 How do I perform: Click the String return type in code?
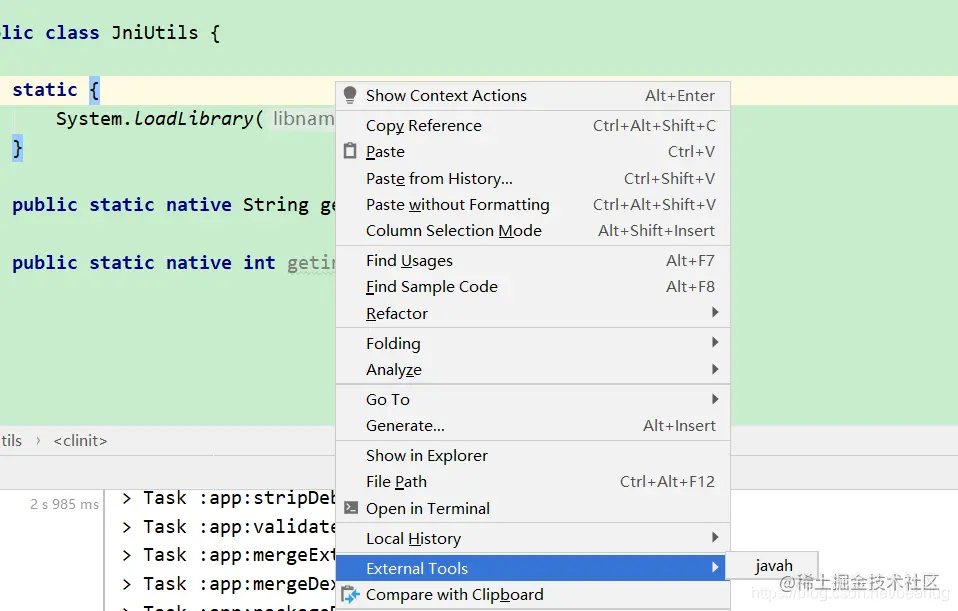(x=276, y=205)
